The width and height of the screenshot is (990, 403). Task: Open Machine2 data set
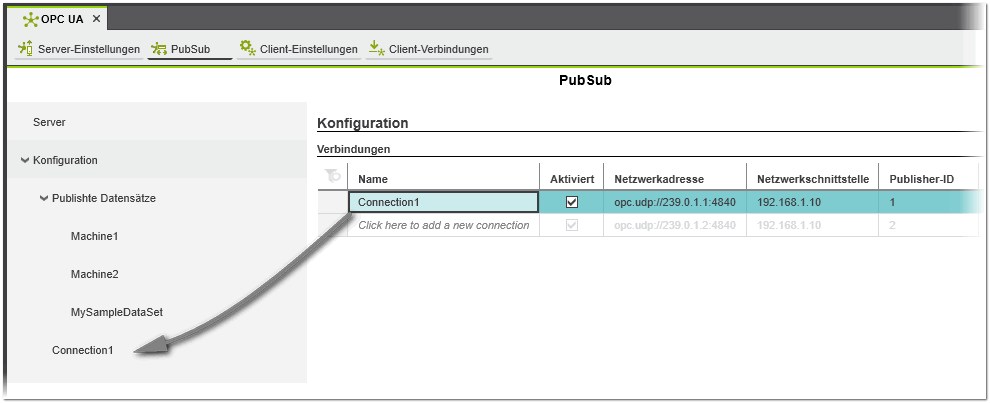94,274
